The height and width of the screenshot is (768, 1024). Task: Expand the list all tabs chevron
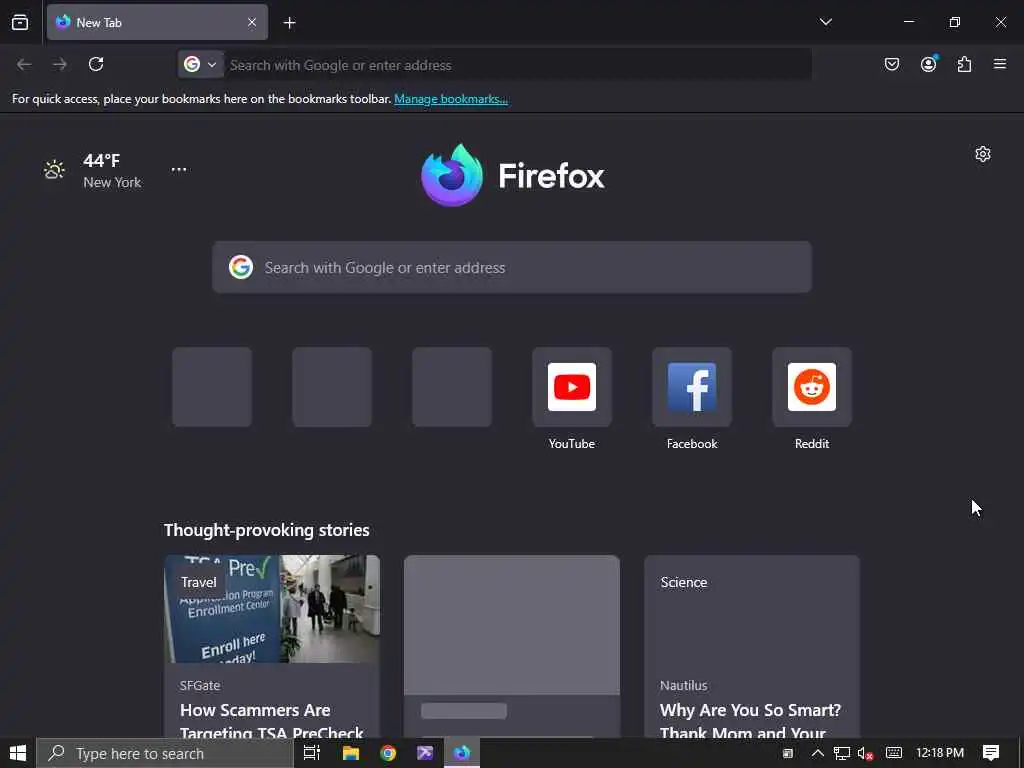coord(825,22)
